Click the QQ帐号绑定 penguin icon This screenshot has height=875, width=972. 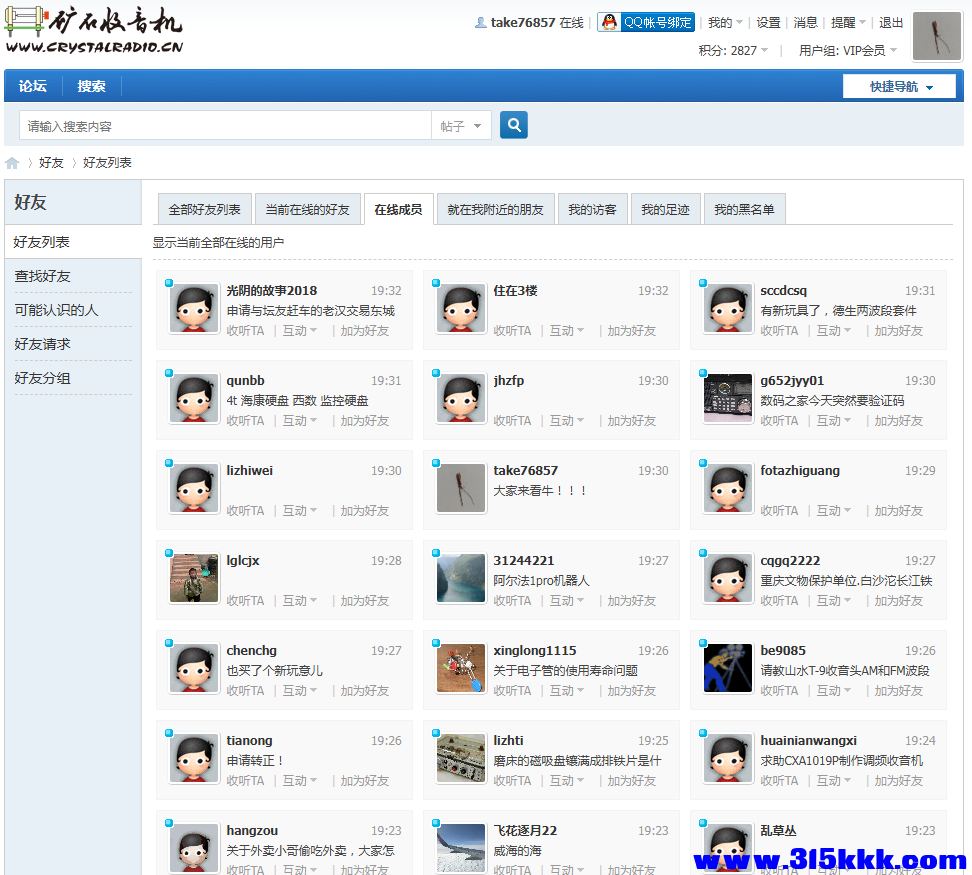coord(608,21)
